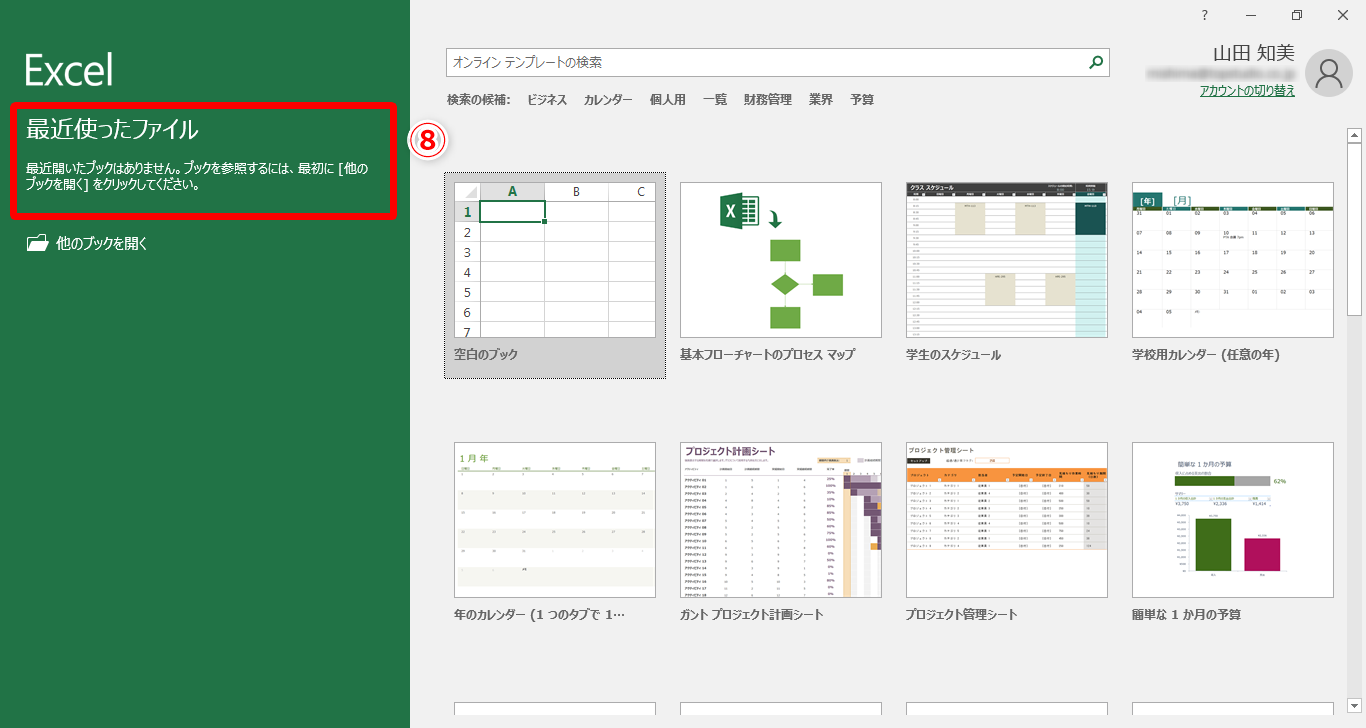Viewport: 1366px width, 728px height.
Task: Click the user account avatar icon
Action: (x=1329, y=72)
